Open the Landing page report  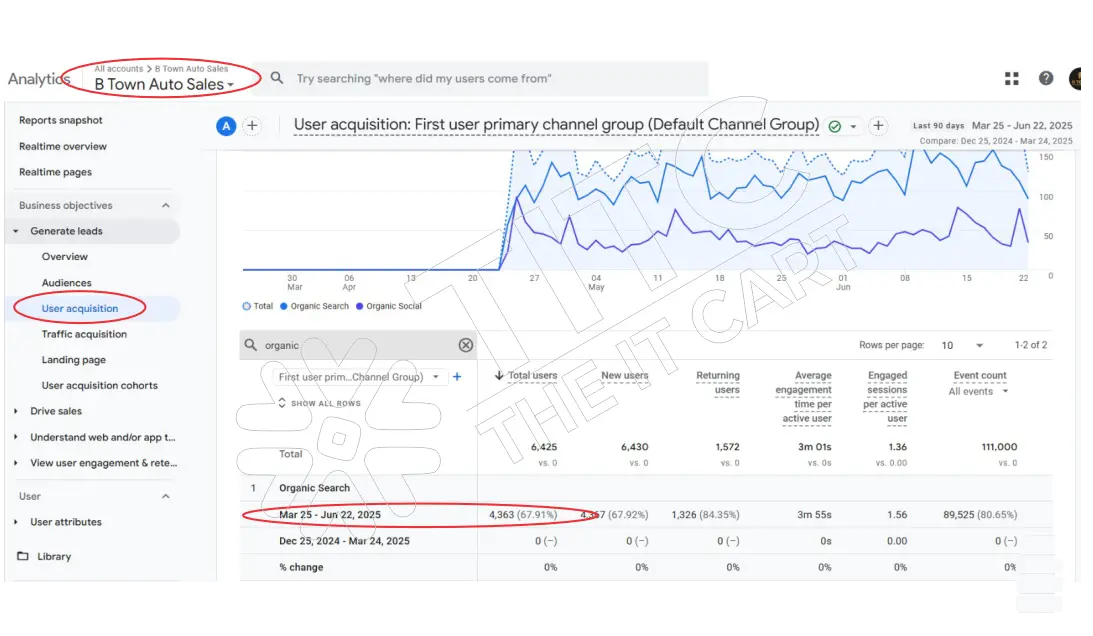[74, 360]
